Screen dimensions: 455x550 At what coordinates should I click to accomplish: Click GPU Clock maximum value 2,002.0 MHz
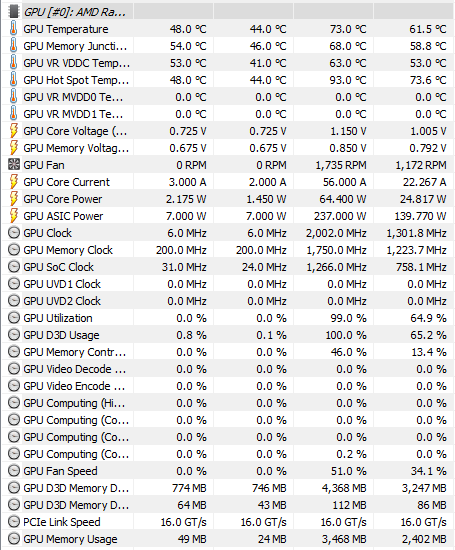[x=336, y=233]
